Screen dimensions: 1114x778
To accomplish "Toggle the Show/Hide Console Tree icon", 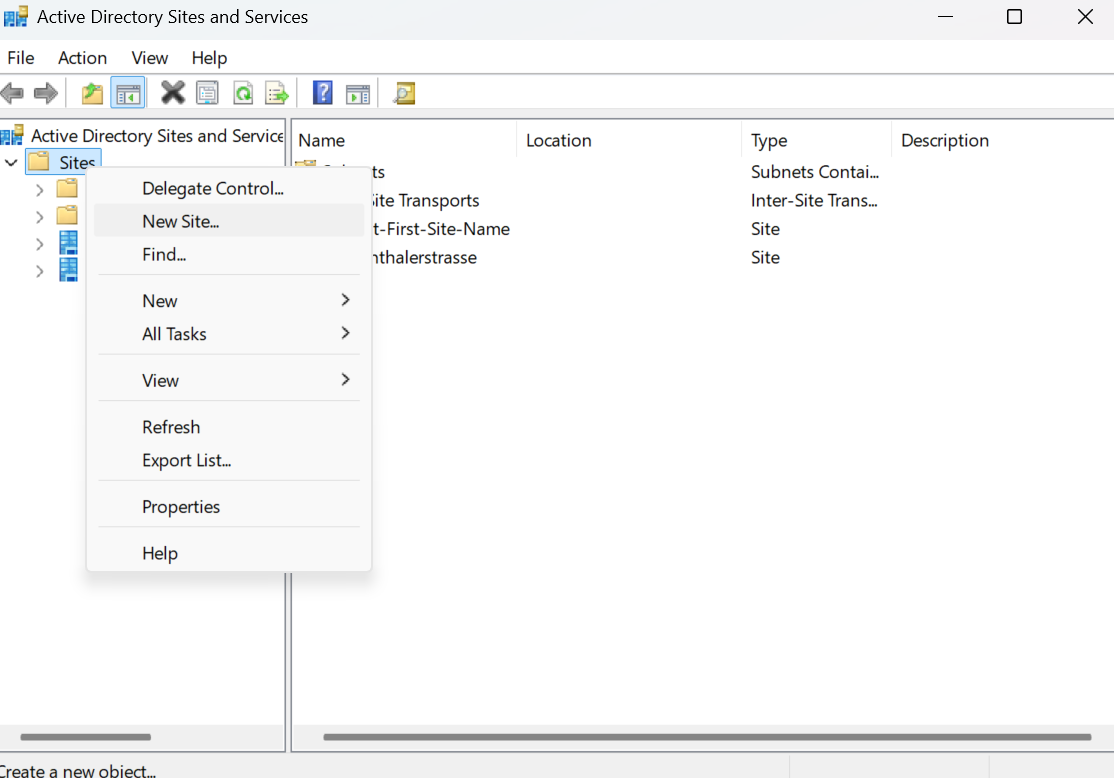I will (x=128, y=93).
